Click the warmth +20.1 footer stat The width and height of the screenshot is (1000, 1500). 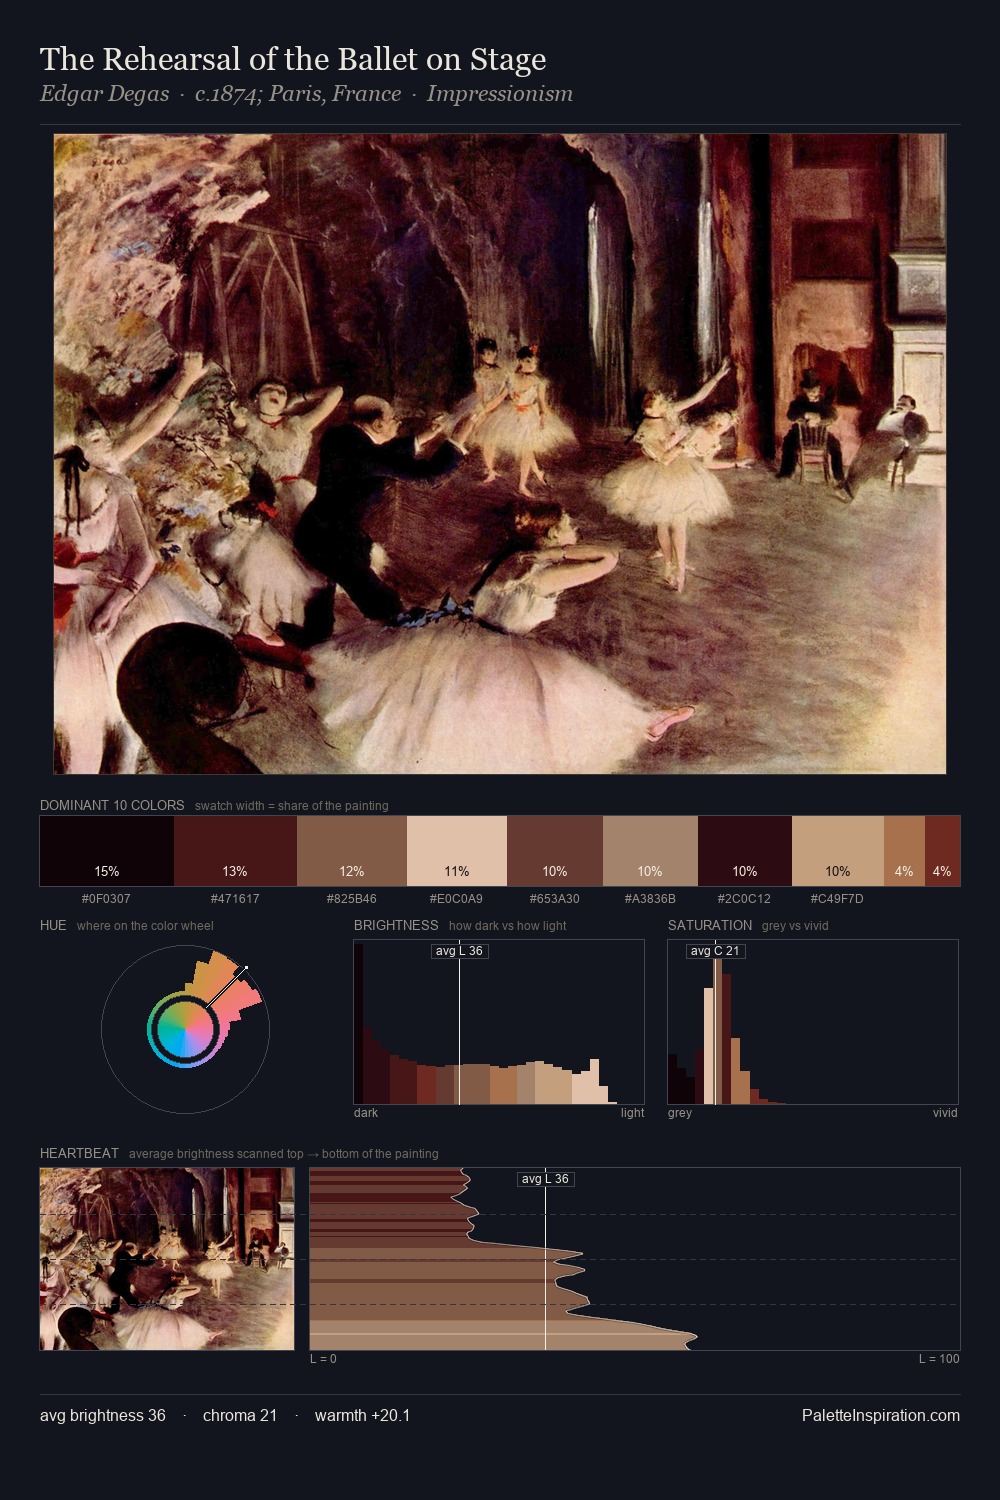362,1415
